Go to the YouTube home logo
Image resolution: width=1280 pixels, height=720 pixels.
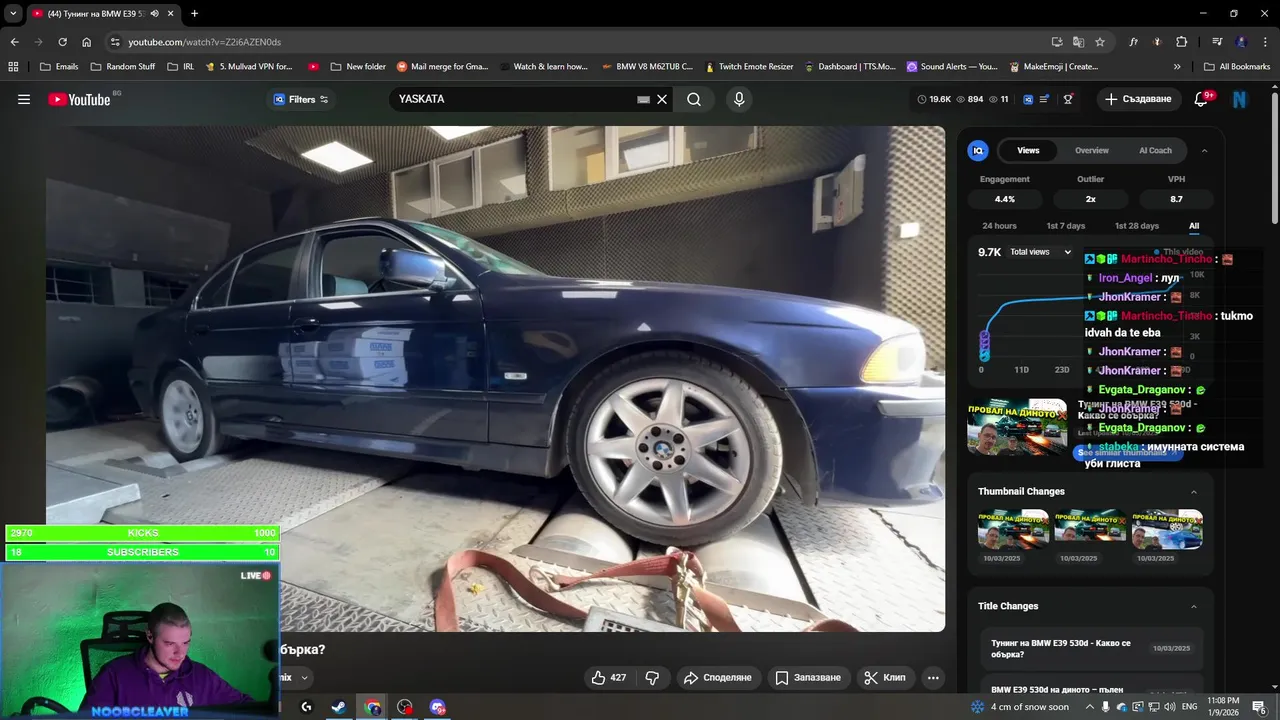click(x=80, y=99)
